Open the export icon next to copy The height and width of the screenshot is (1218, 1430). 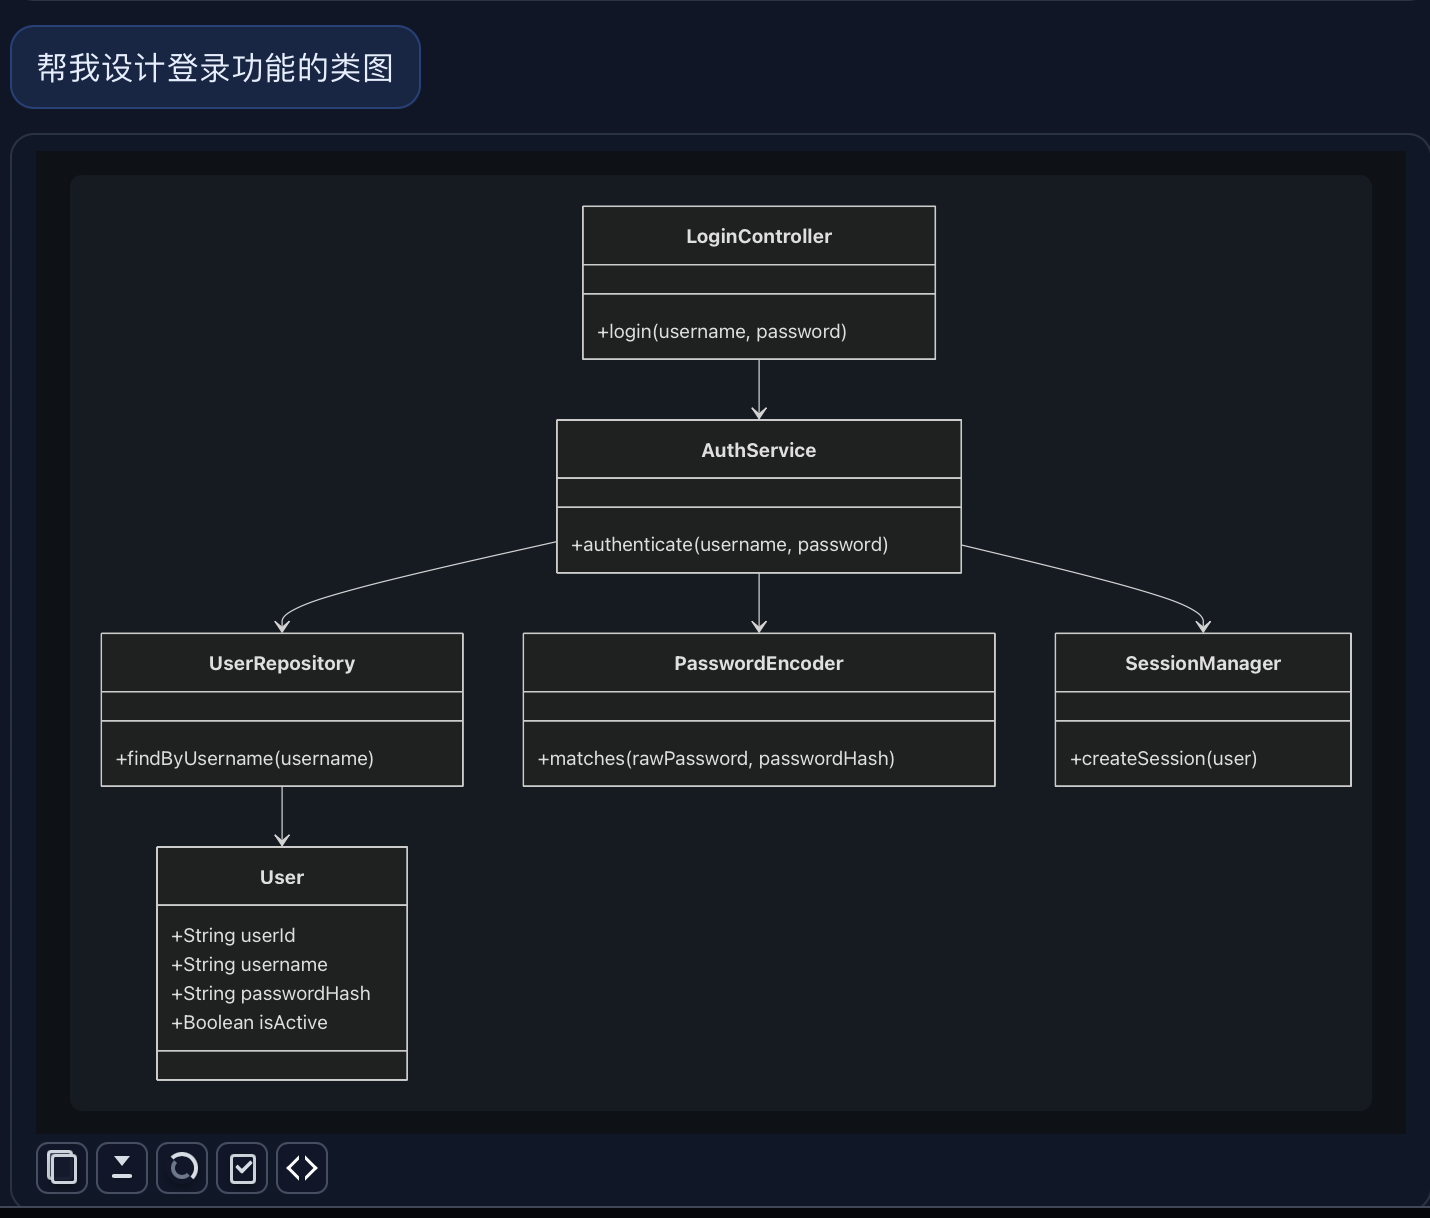coord(121,1167)
